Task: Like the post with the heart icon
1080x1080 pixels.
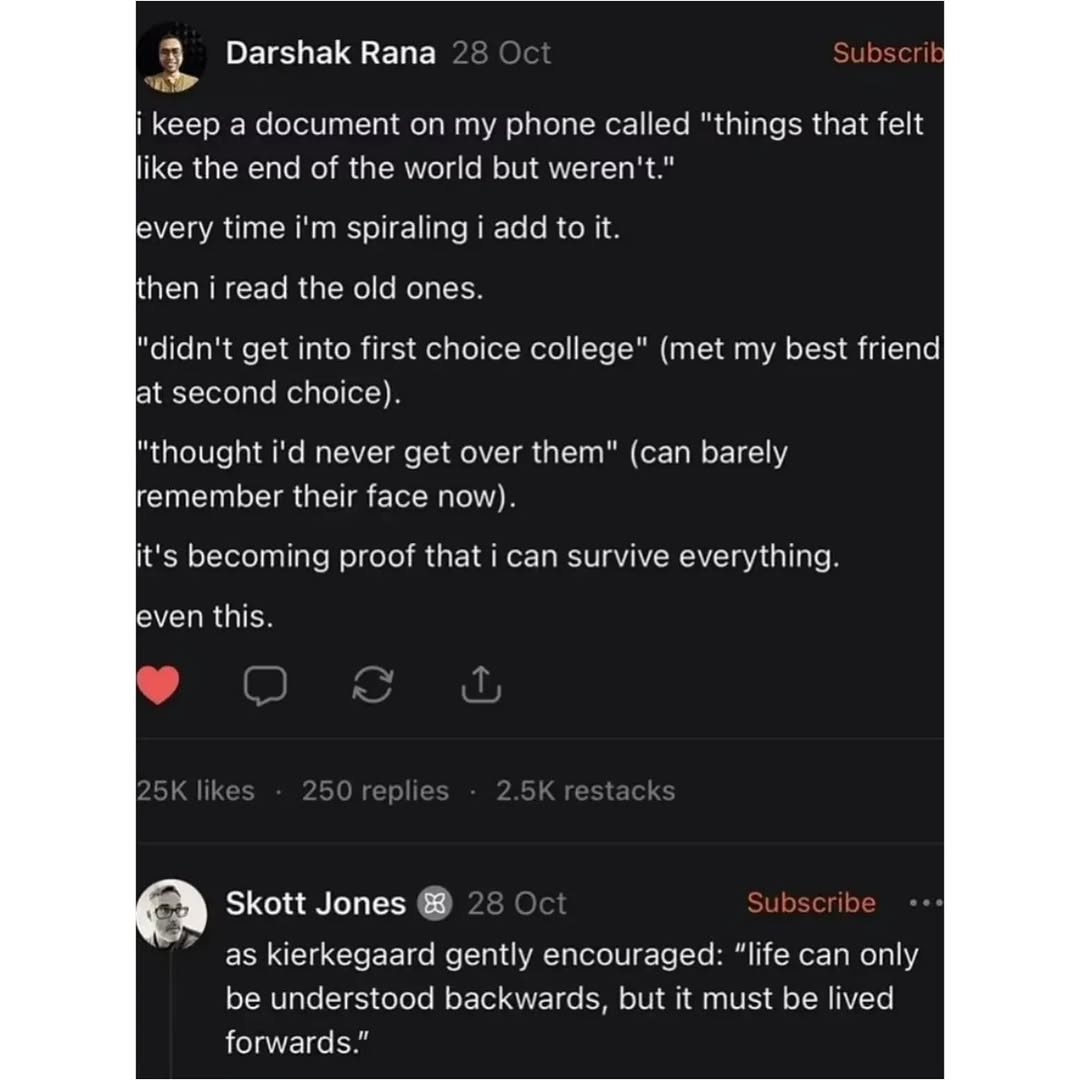Action: [158, 685]
